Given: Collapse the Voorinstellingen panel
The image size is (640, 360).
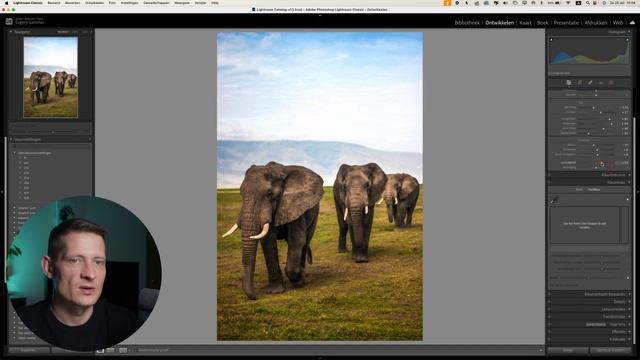Looking at the screenshot, I should tap(11, 140).
